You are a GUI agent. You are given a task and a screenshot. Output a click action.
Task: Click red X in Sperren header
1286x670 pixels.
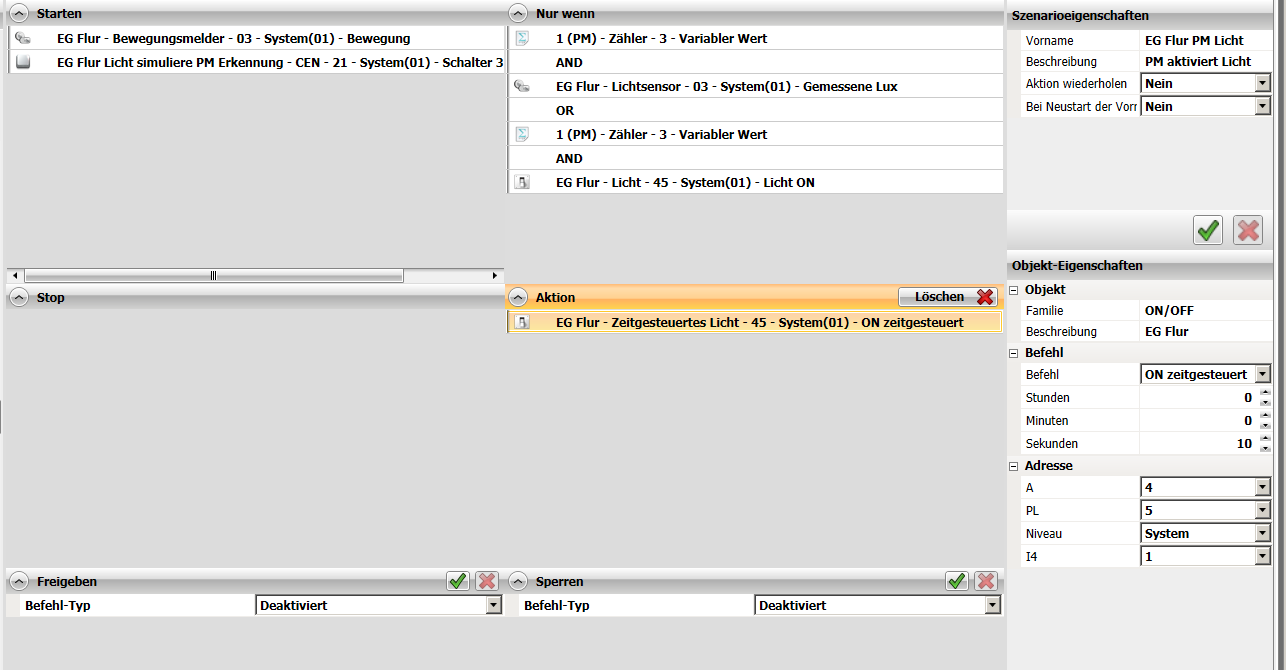[x=986, y=581]
